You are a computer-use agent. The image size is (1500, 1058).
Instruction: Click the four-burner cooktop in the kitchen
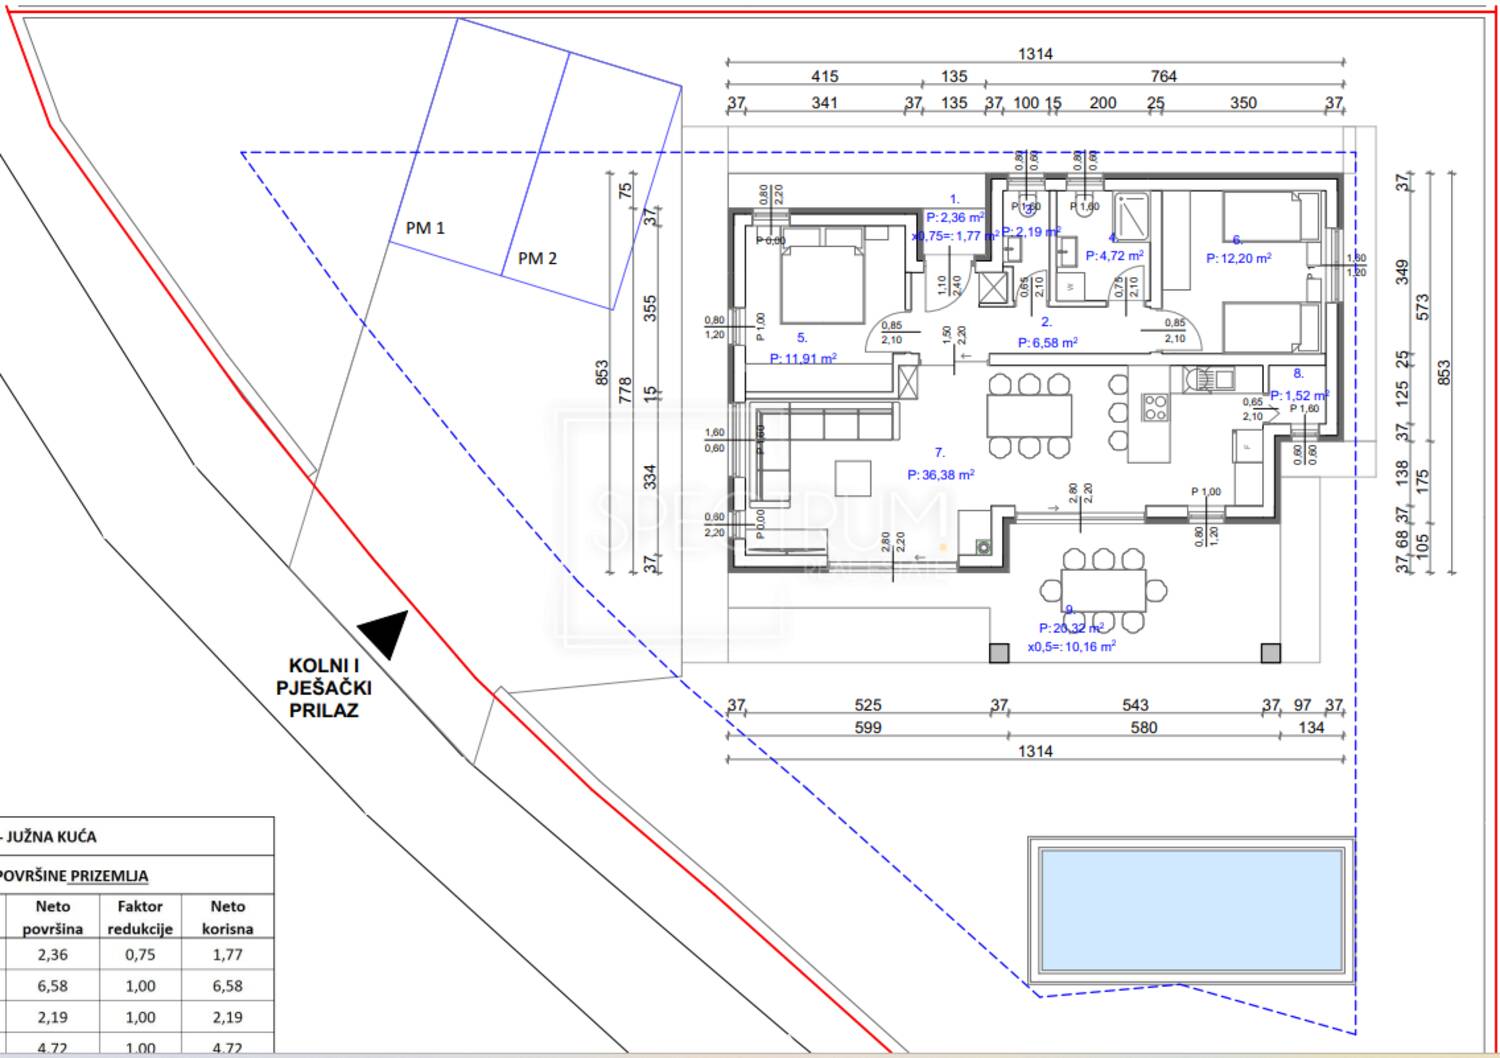click(x=1155, y=407)
